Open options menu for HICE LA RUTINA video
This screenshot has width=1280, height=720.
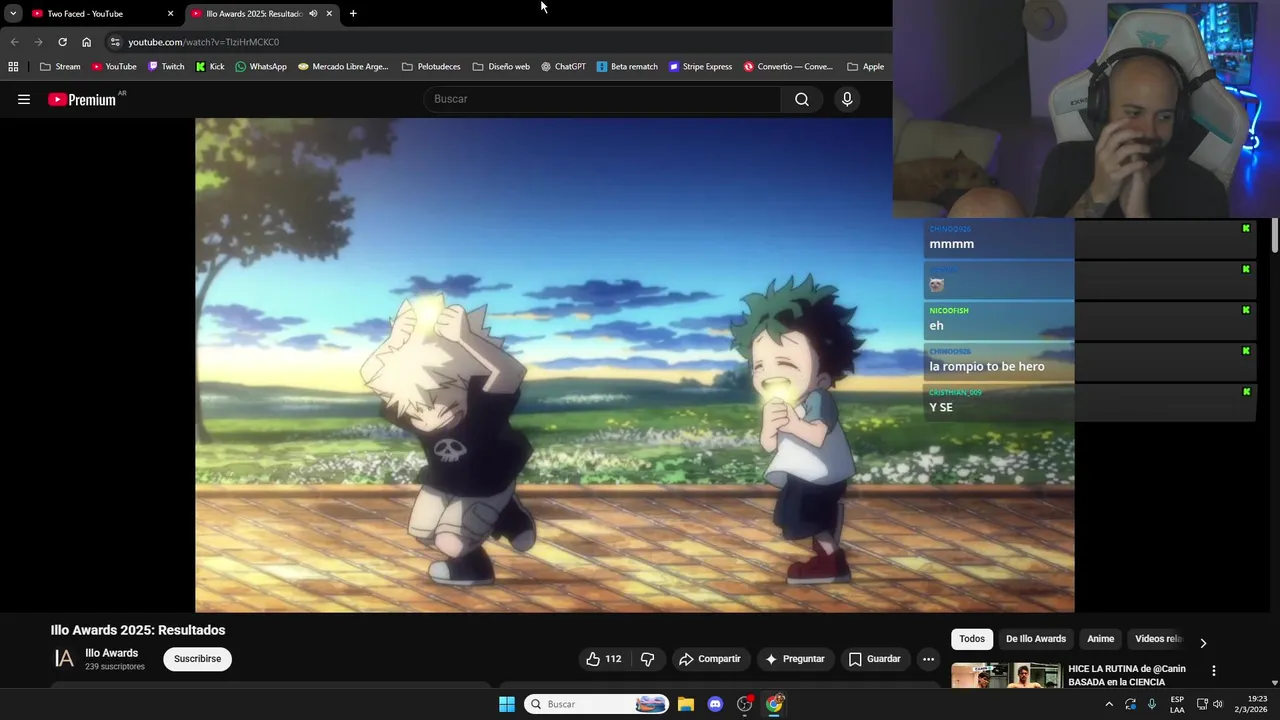coord(1213,671)
